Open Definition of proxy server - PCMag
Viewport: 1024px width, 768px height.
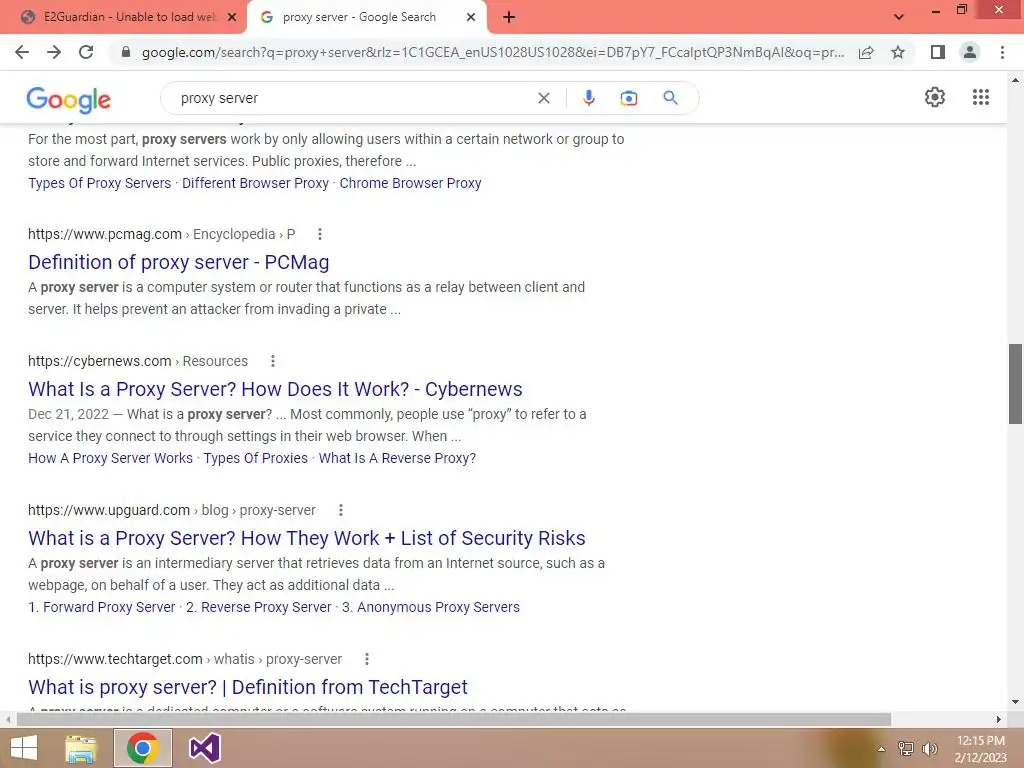point(178,262)
